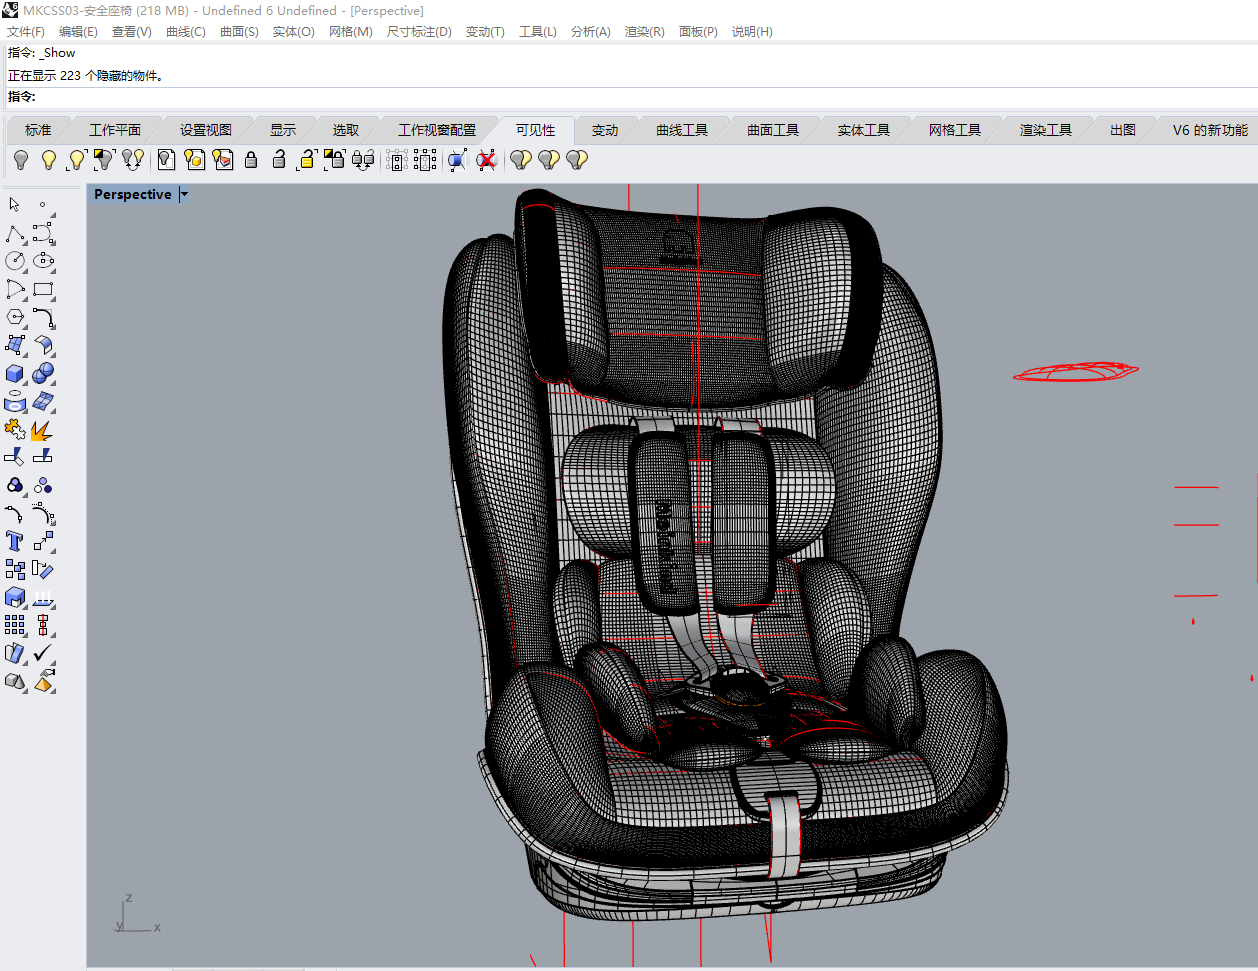This screenshot has width=1258, height=971.
Task: Select the Hide Objects lightbulb tool
Action: pos(20,160)
